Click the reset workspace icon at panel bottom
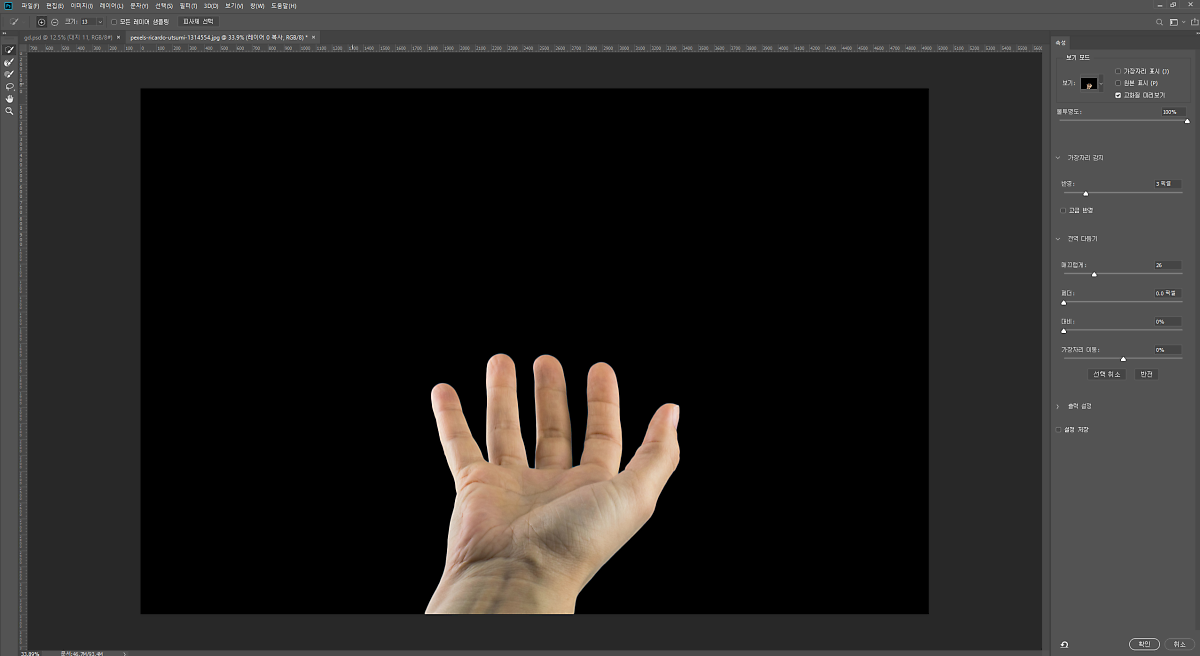This screenshot has height=656, width=1200. click(1064, 645)
